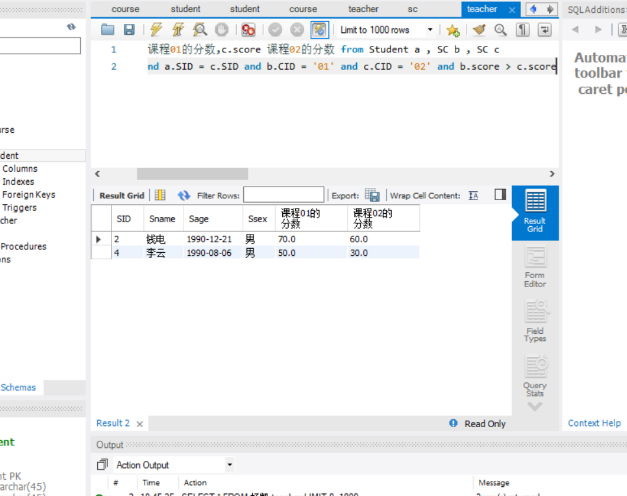Execute statement under cursor with lightning-cursor icon

(178, 30)
